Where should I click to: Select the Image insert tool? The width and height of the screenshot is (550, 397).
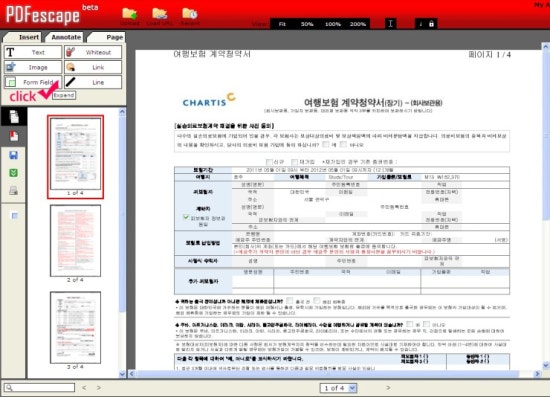pyautogui.click(x=33, y=67)
